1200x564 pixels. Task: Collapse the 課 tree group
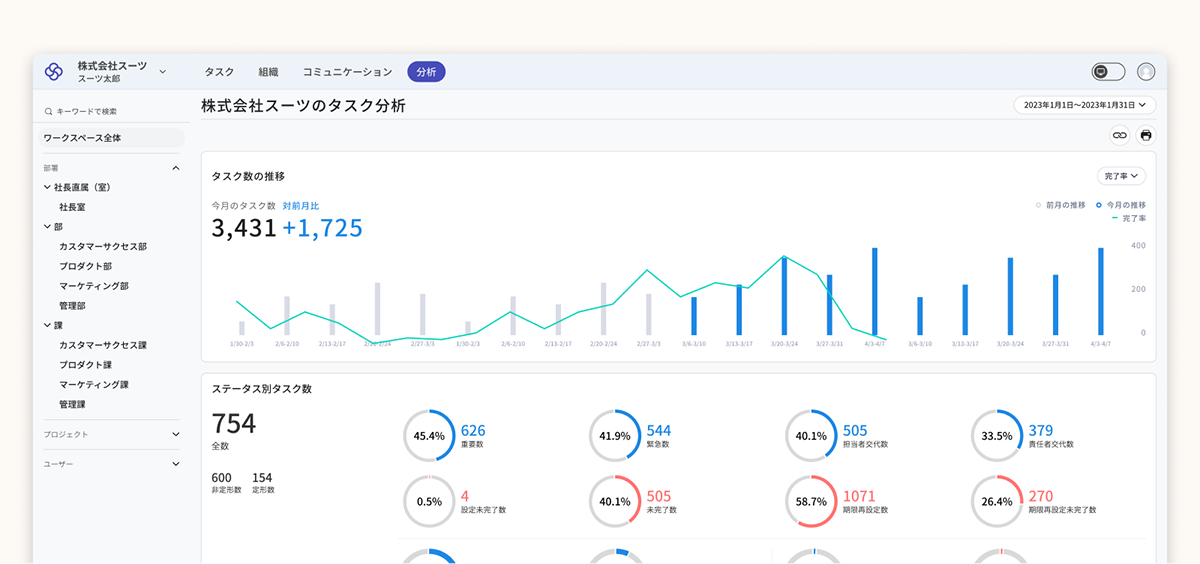(x=47, y=325)
